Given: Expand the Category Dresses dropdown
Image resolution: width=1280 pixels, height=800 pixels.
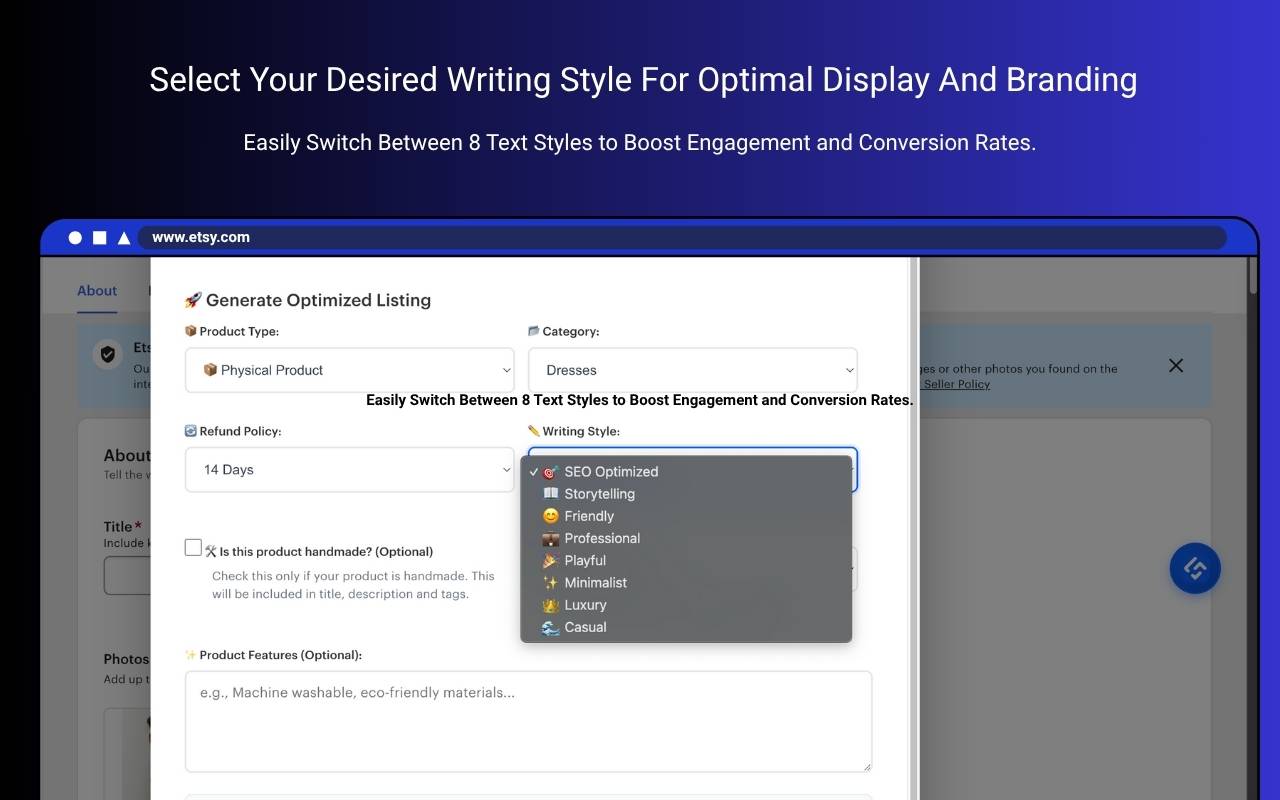Looking at the screenshot, I should click(693, 370).
